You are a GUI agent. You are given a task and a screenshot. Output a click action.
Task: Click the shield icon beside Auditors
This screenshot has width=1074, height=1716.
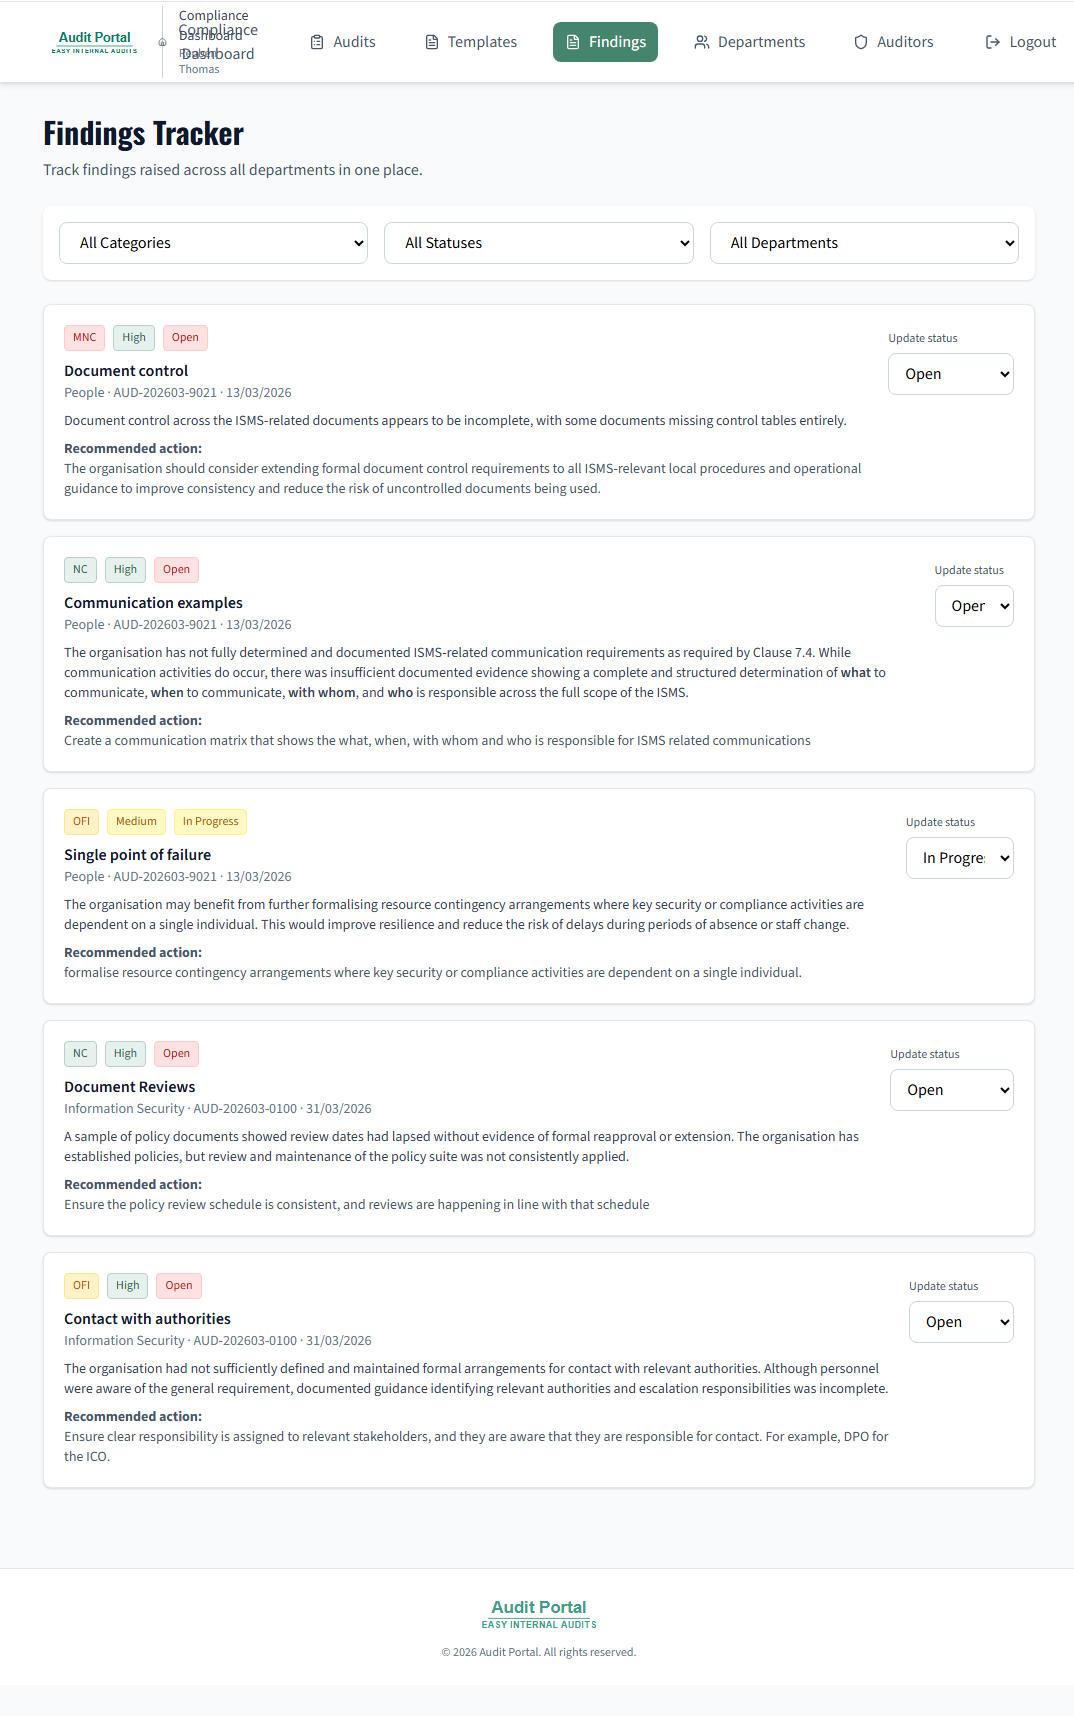(861, 42)
